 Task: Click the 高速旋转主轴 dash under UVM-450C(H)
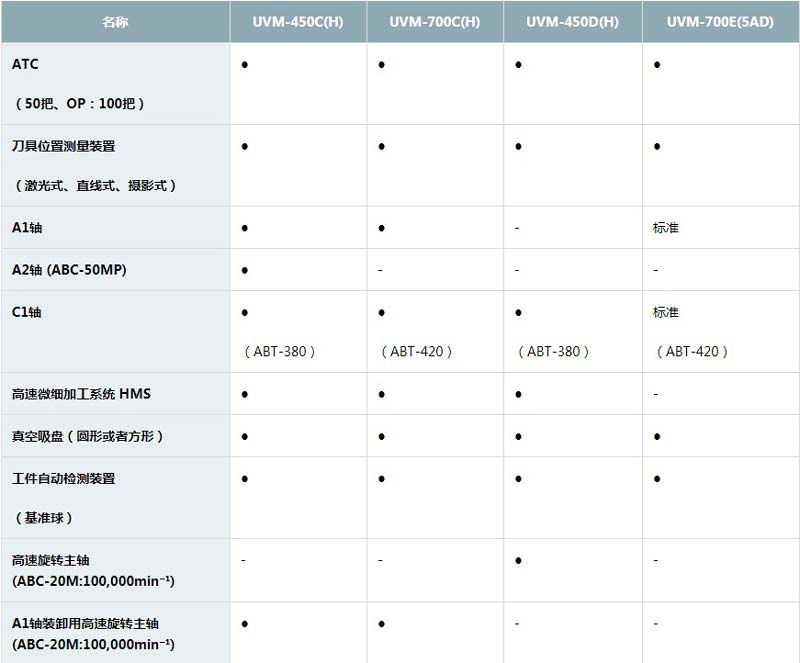[x=243, y=560]
